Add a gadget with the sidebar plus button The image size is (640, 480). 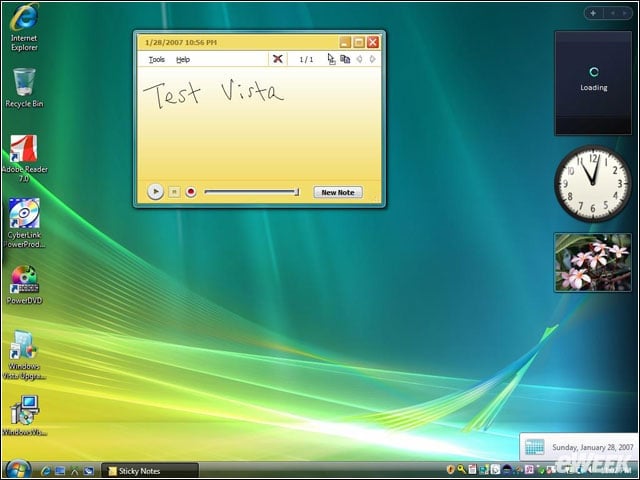click(x=593, y=13)
